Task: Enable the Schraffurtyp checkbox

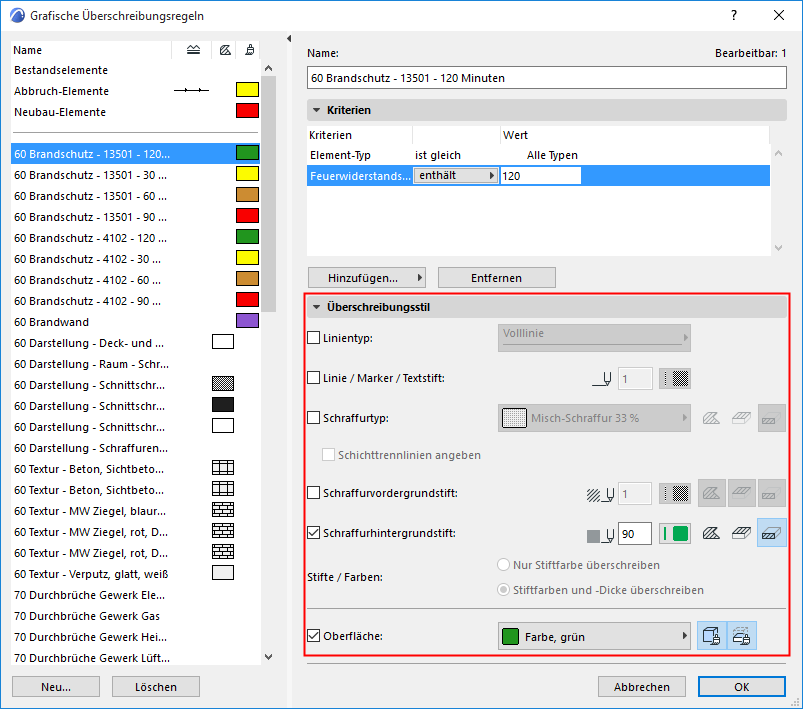Action: 313,418
